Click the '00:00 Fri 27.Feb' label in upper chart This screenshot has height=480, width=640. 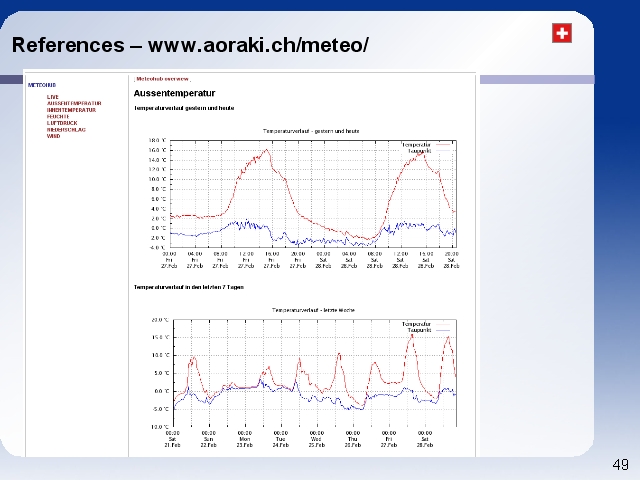169,260
